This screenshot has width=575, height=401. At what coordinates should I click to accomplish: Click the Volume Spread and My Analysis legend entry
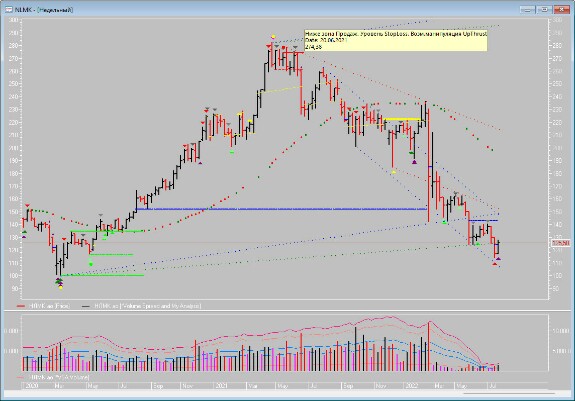142,306
